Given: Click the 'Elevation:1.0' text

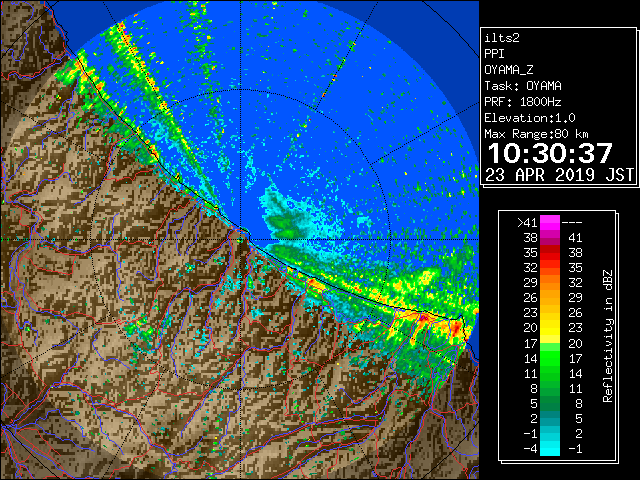Looking at the screenshot, I should 530,118.
